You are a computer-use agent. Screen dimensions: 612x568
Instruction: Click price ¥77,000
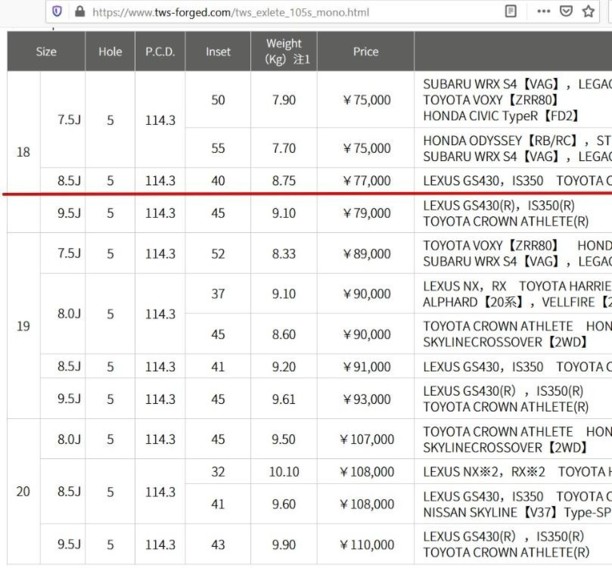(x=366, y=181)
